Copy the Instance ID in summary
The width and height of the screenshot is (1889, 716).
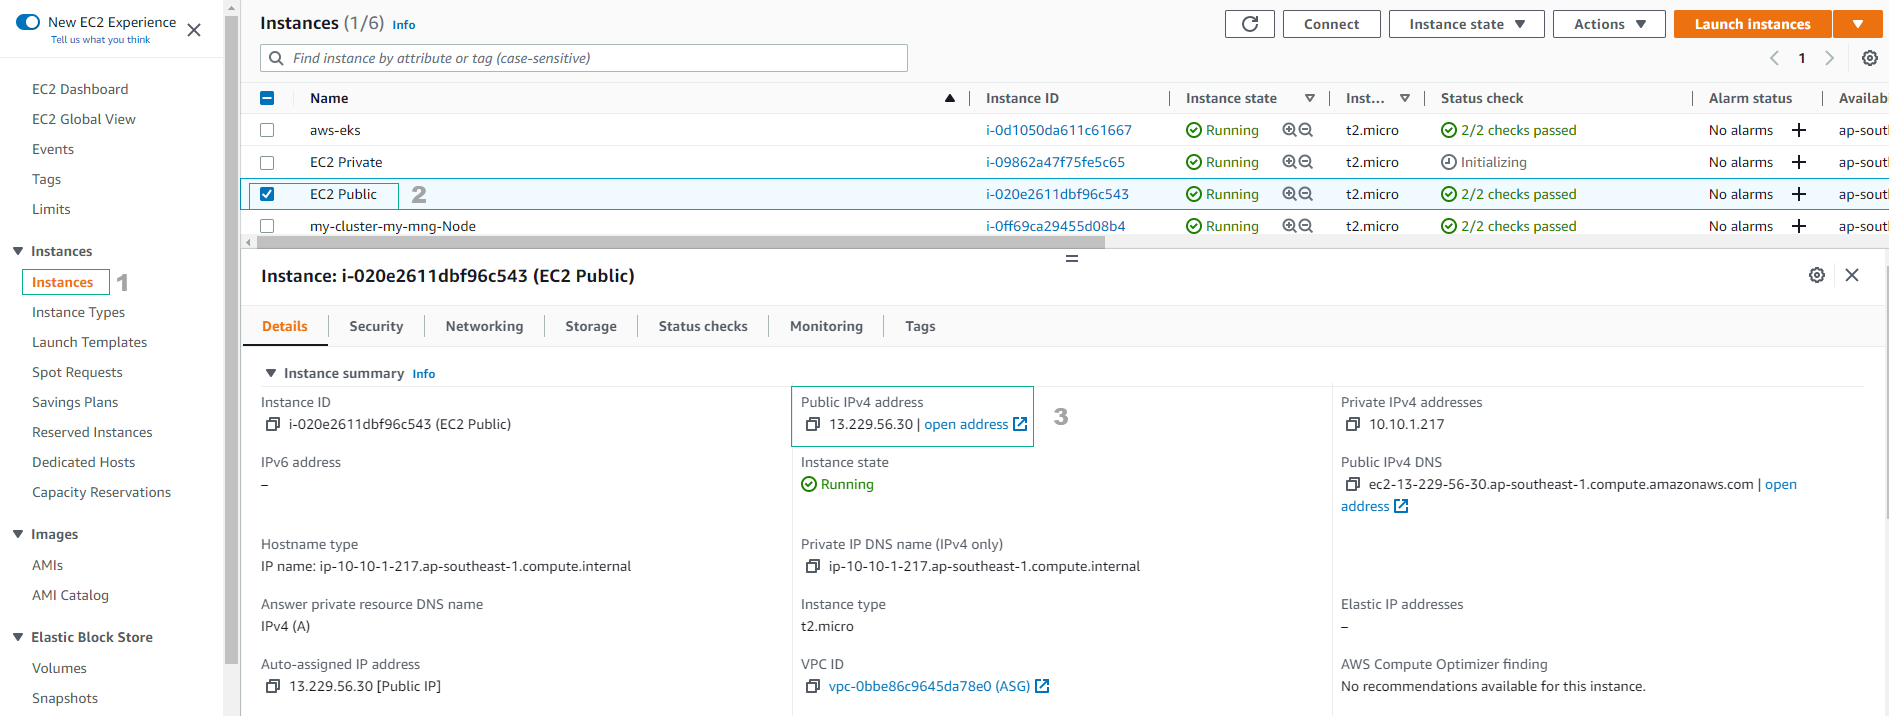coord(272,424)
